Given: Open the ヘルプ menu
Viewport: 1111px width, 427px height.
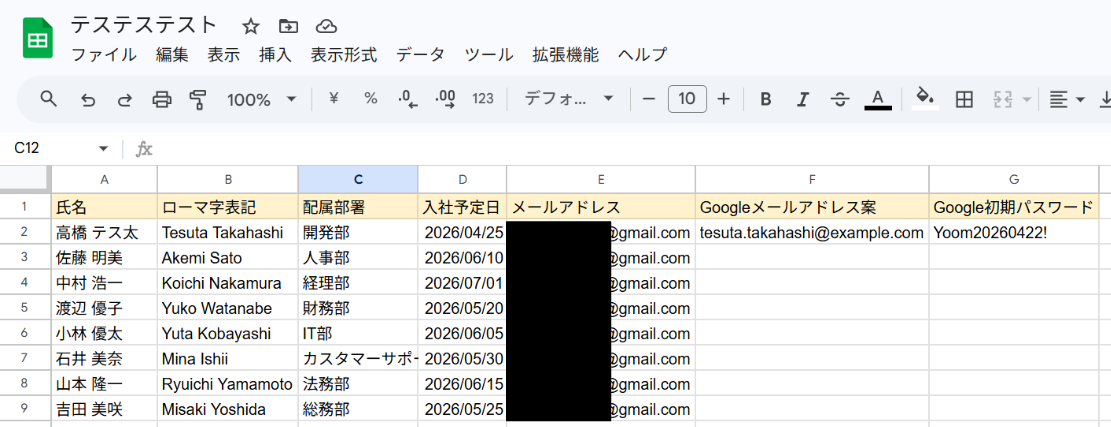Looking at the screenshot, I should coord(642,55).
